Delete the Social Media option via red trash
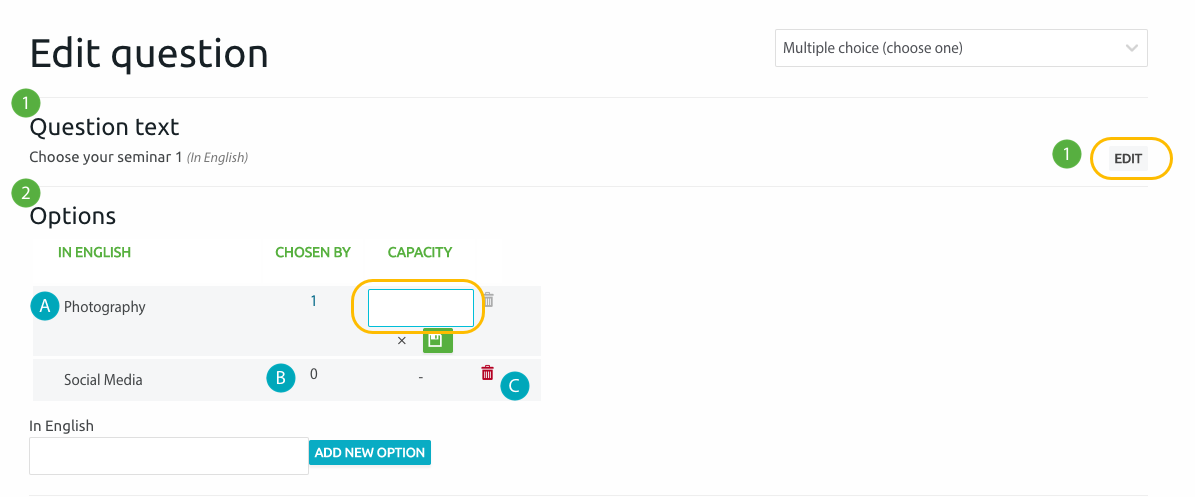 487,373
